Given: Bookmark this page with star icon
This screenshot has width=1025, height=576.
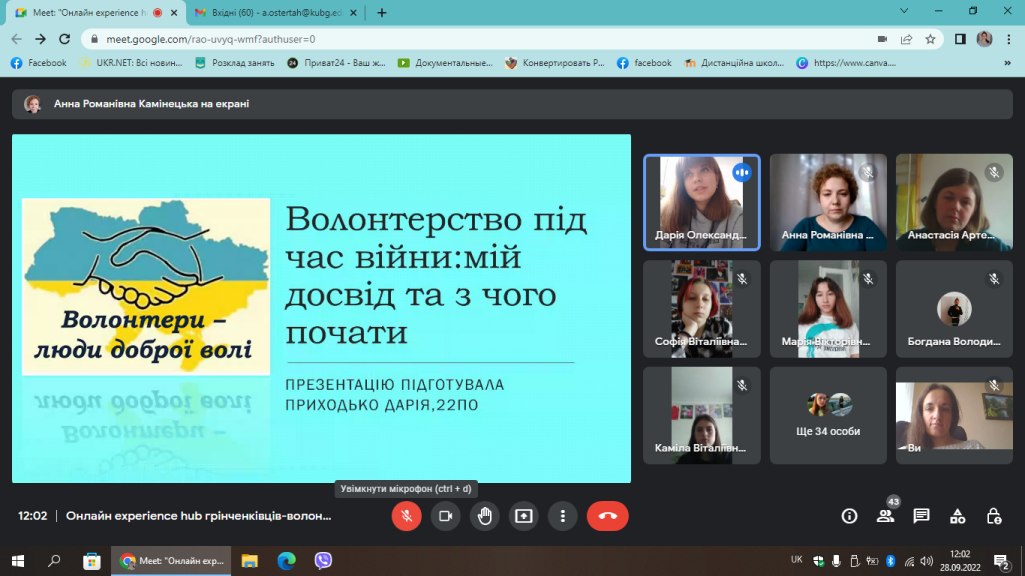Looking at the screenshot, I should pyautogui.click(x=930, y=39).
